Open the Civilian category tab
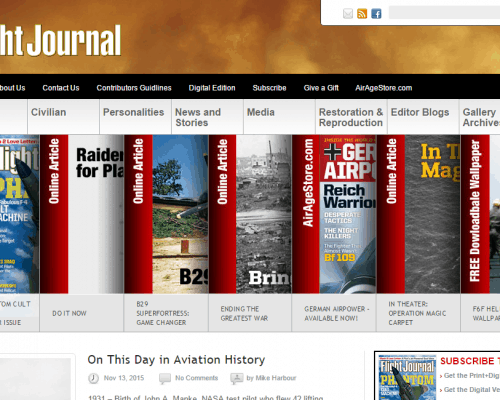The image size is (500, 400). [x=63, y=117]
